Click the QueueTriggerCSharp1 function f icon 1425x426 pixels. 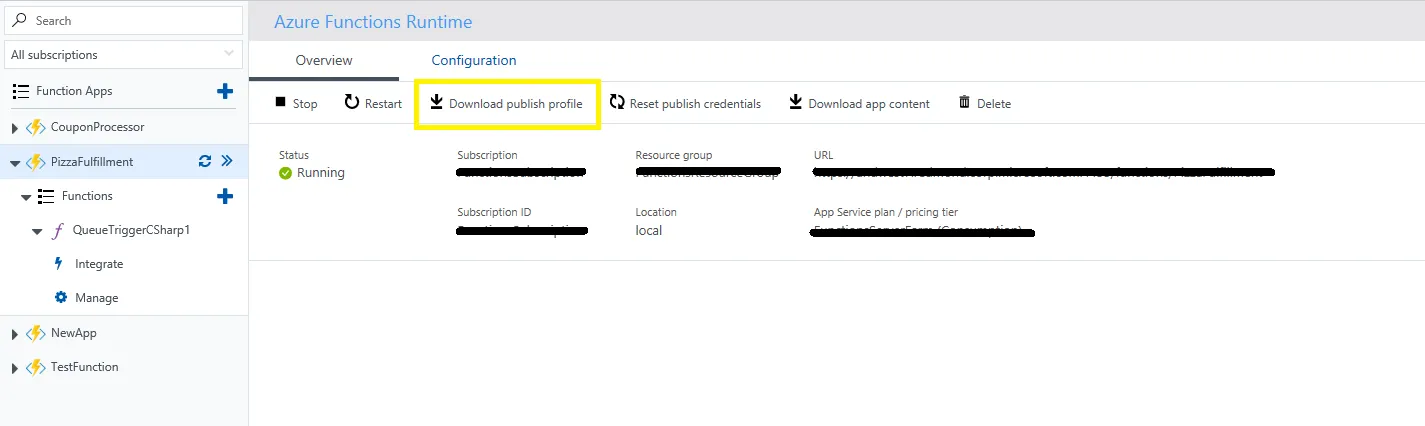pos(58,230)
